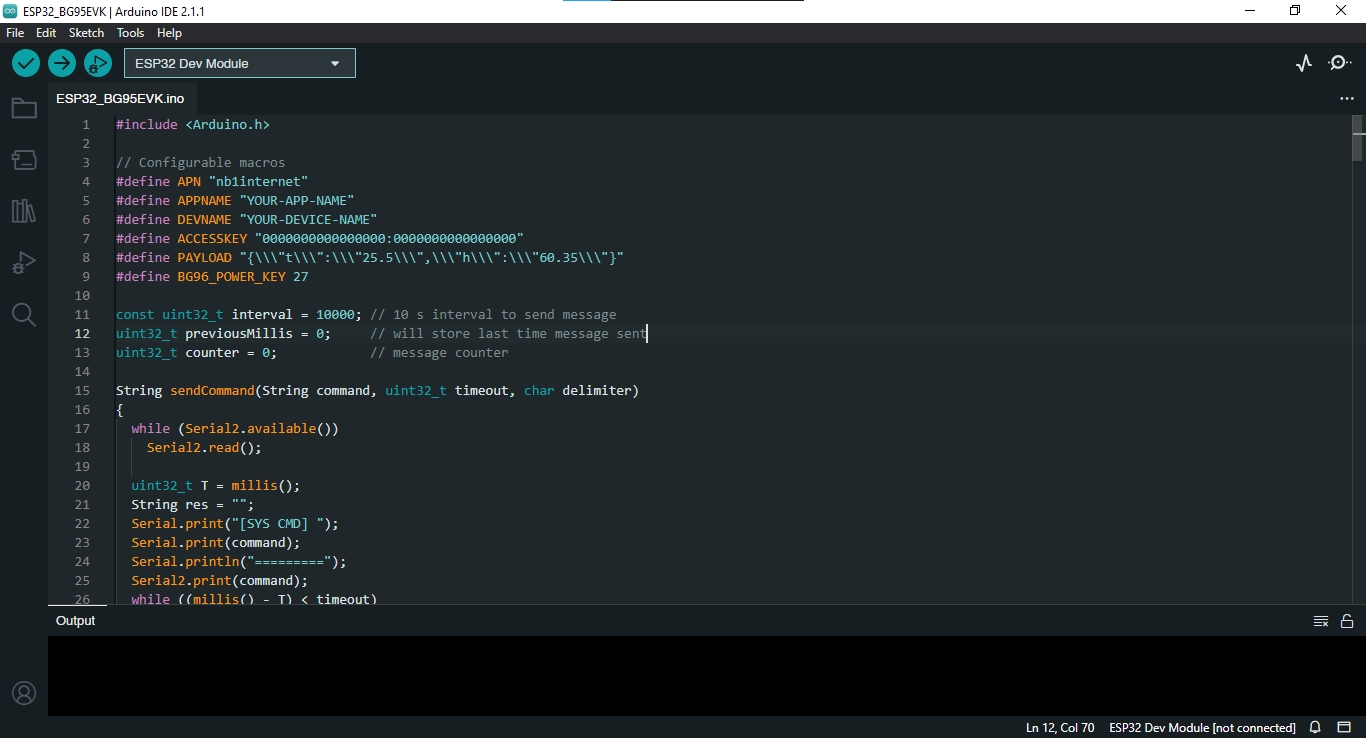Click the user account profile icon
This screenshot has width=1366, height=738.
click(24, 693)
